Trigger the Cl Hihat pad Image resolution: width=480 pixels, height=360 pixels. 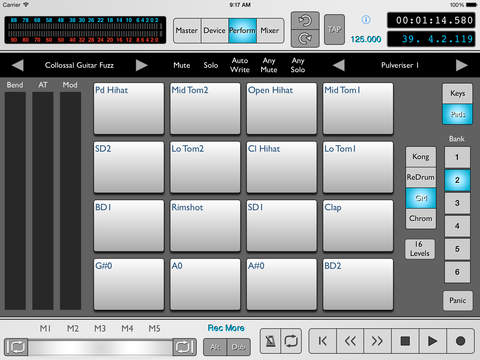pos(282,167)
